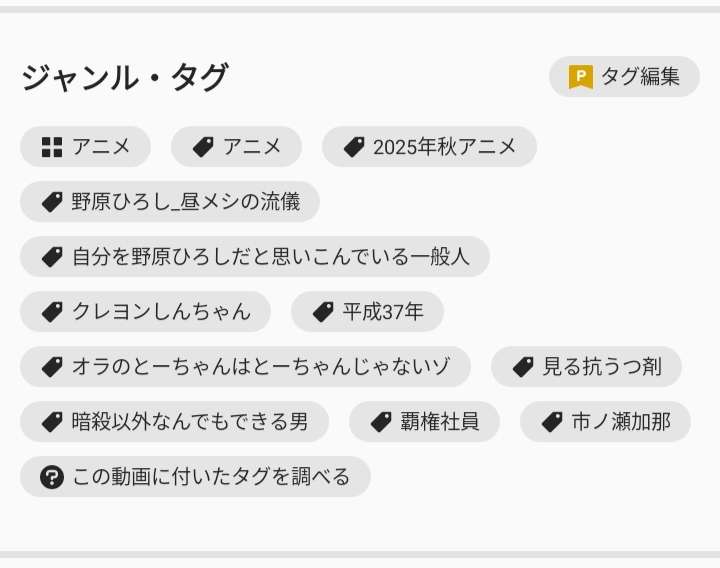Click the premium P icon on タグ編集
Screen dimensions: 720x568
tap(581, 77)
